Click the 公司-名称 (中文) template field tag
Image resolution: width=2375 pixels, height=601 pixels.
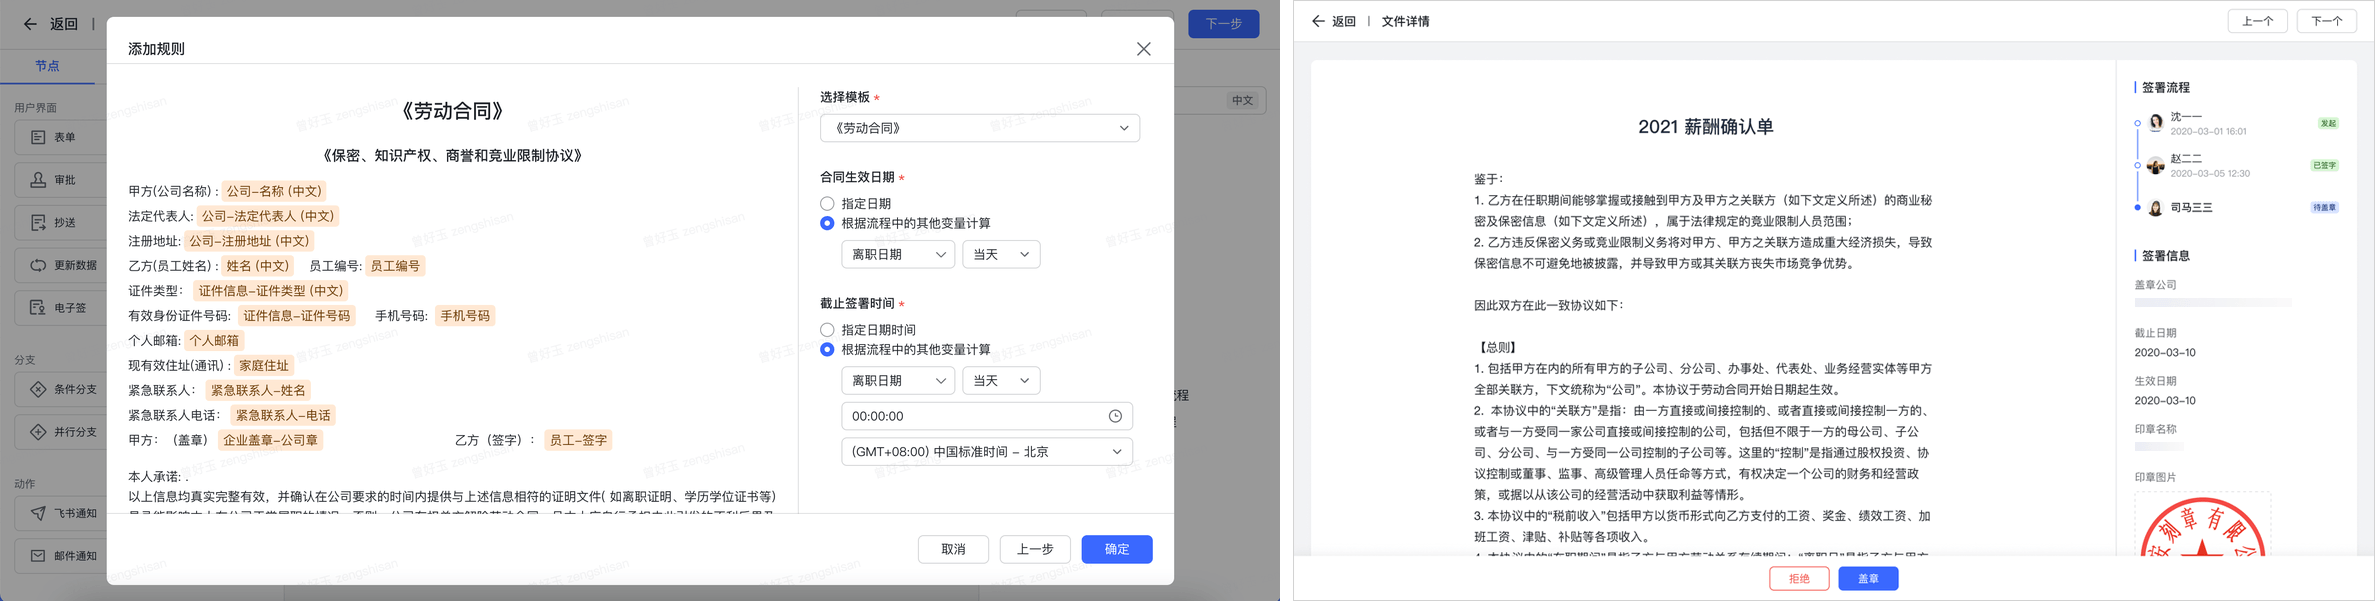tap(274, 191)
